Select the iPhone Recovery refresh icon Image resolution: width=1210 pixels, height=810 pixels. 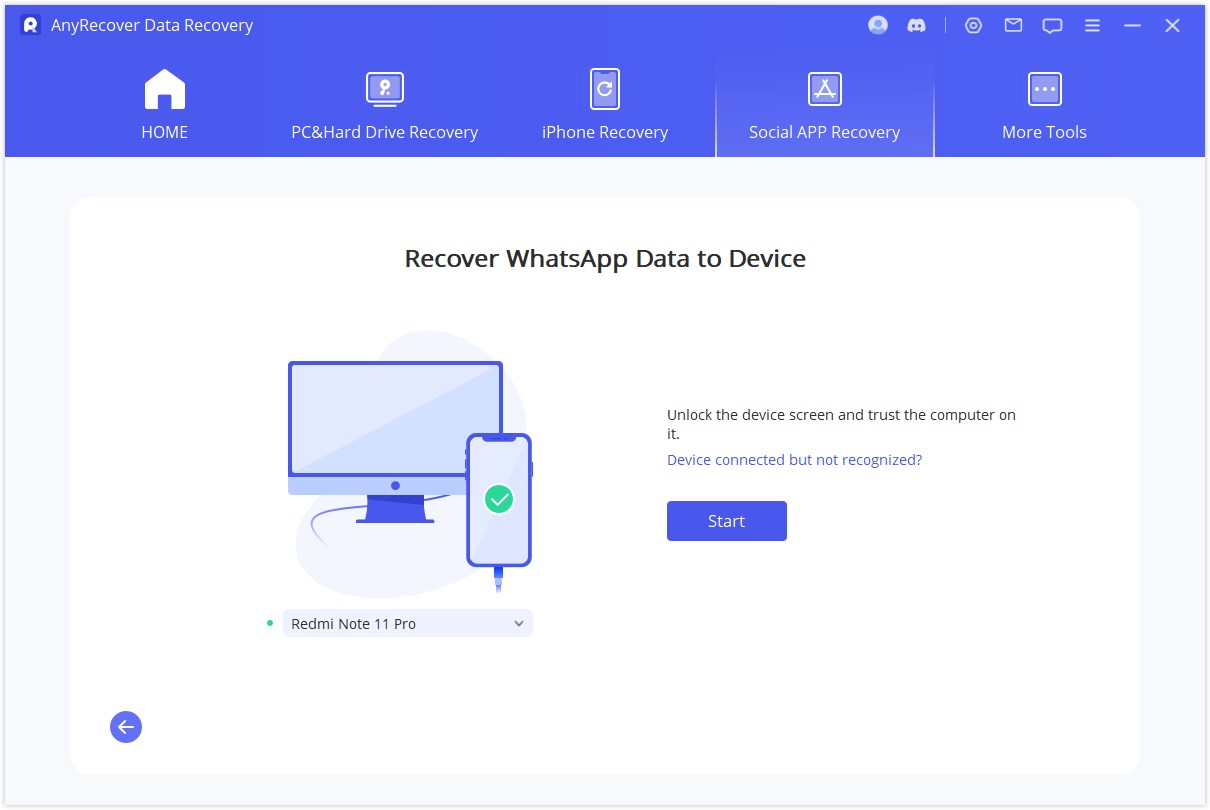click(604, 88)
